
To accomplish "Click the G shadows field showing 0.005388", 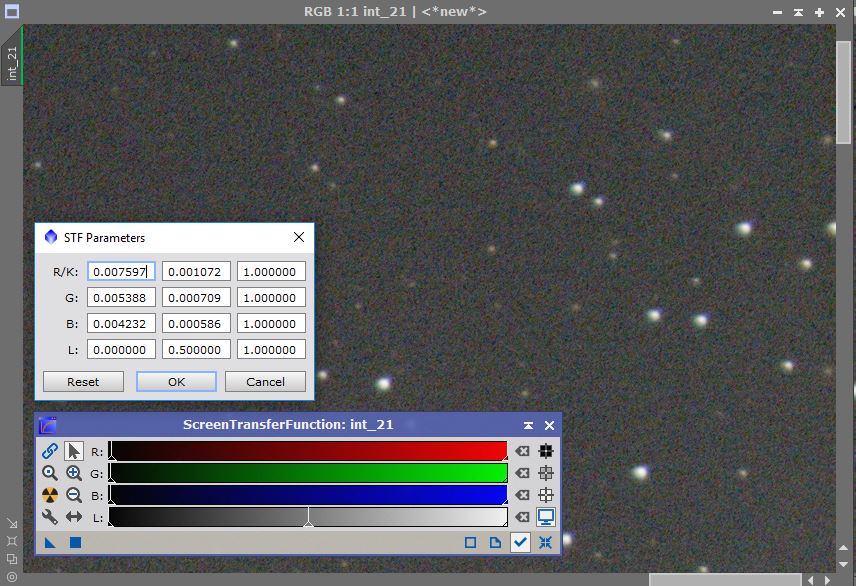I will [120, 297].
